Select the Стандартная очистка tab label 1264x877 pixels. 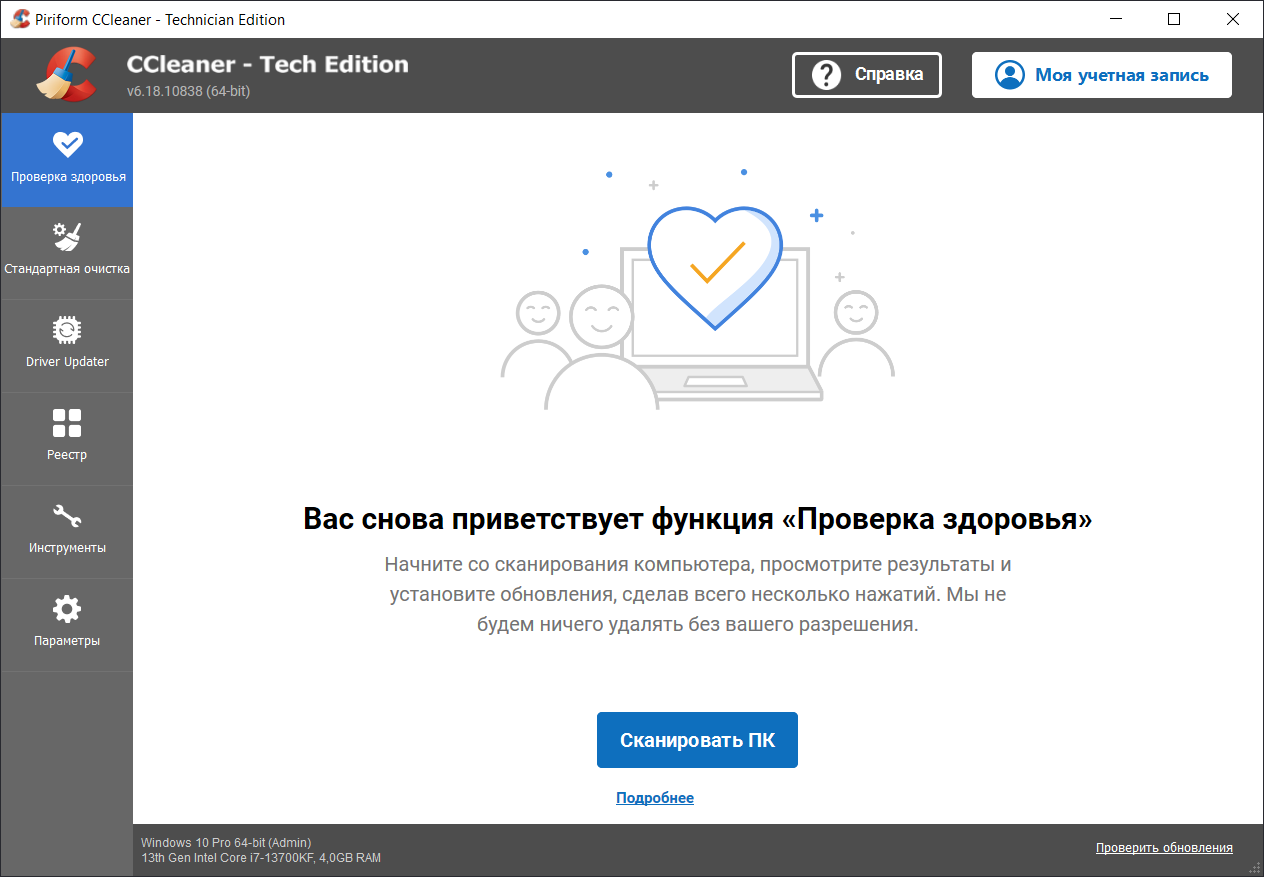67,269
